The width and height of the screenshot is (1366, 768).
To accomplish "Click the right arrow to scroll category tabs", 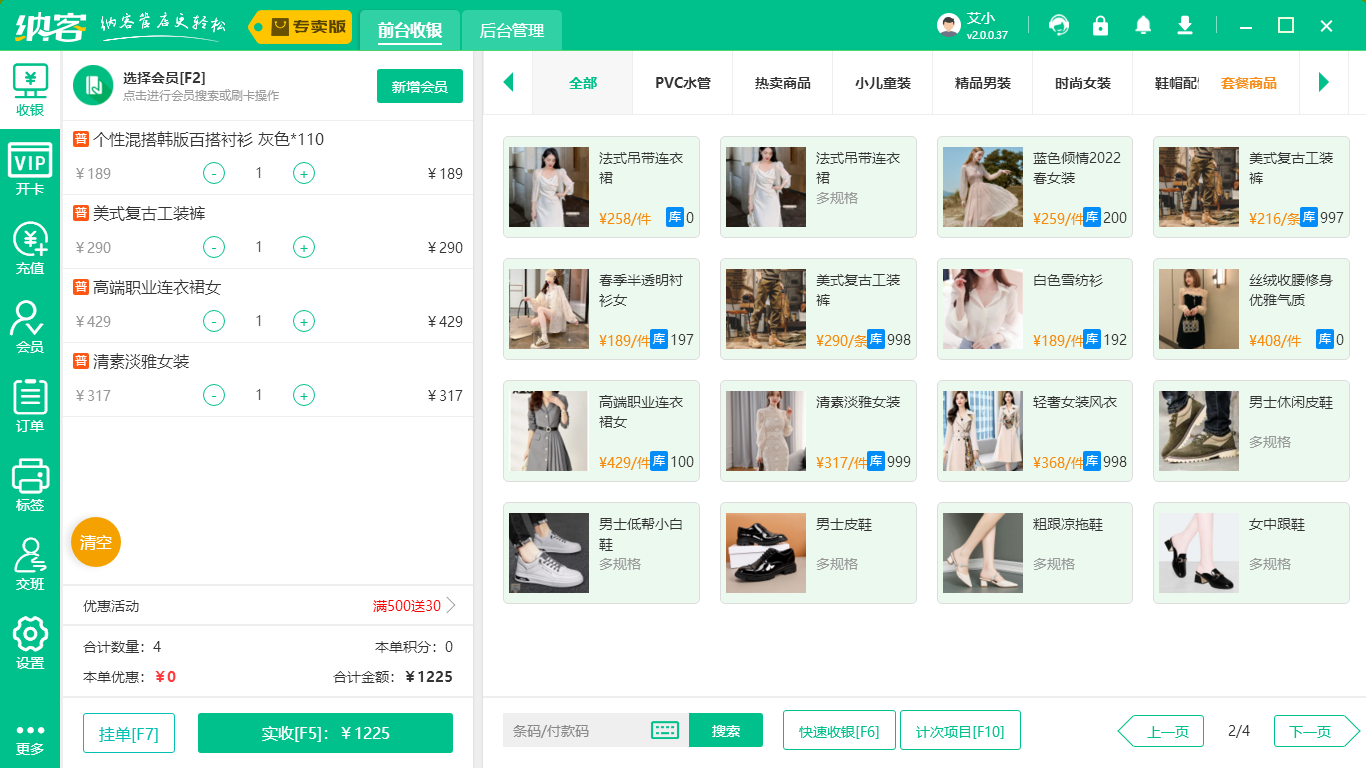I will pos(1325,83).
